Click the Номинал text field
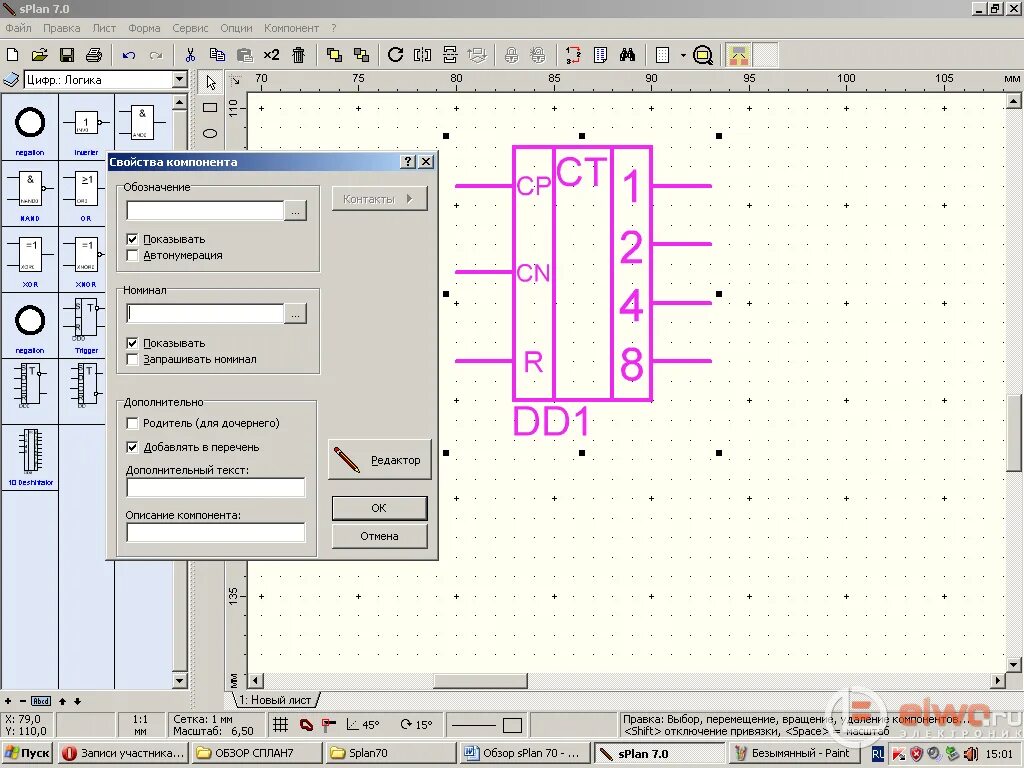This screenshot has width=1024, height=768. 205,313
